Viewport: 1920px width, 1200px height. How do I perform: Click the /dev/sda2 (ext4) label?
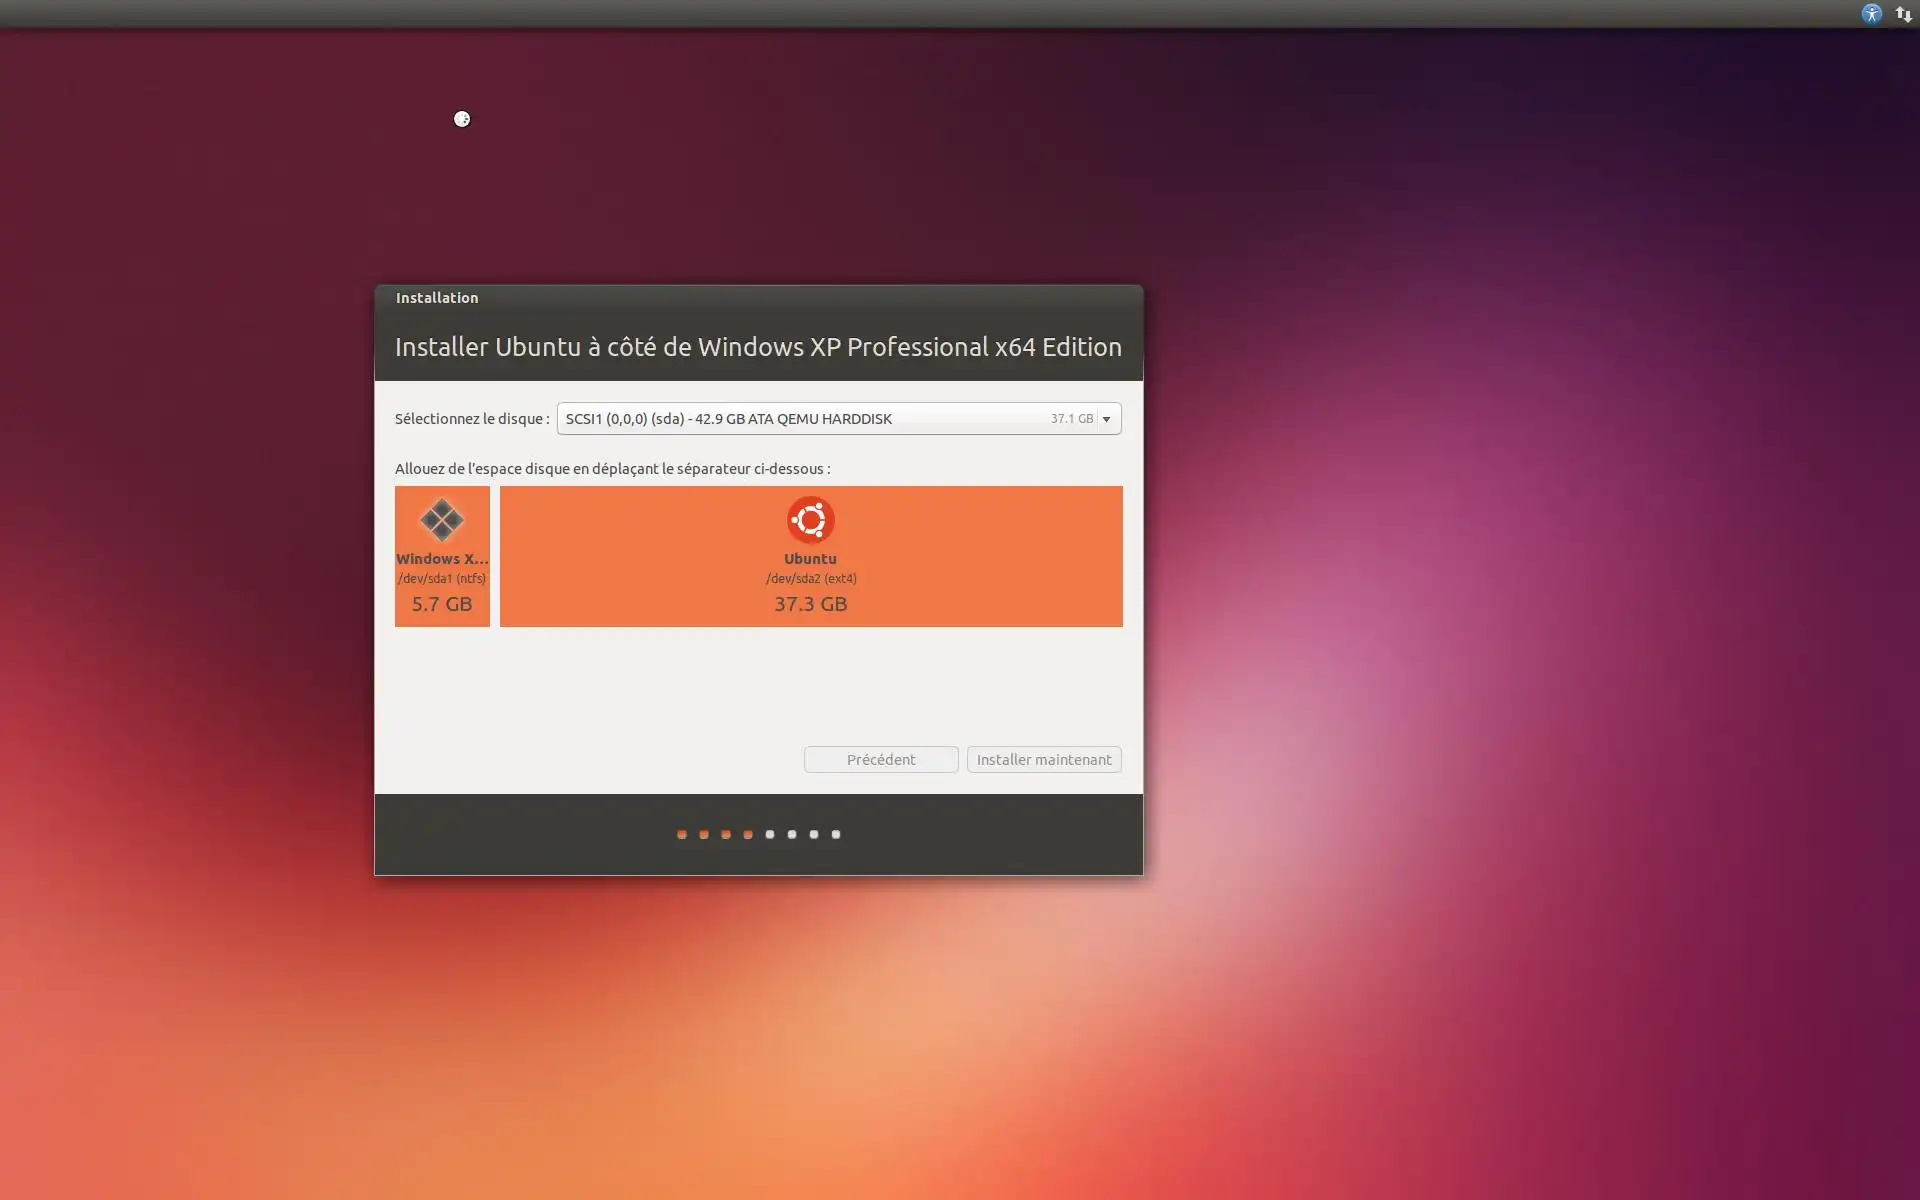pyautogui.click(x=810, y=578)
